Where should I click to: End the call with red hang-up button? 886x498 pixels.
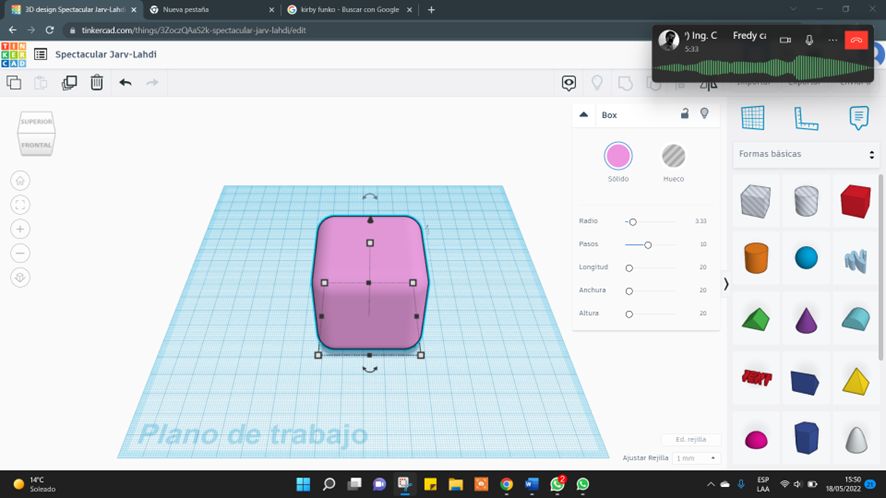(x=856, y=40)
